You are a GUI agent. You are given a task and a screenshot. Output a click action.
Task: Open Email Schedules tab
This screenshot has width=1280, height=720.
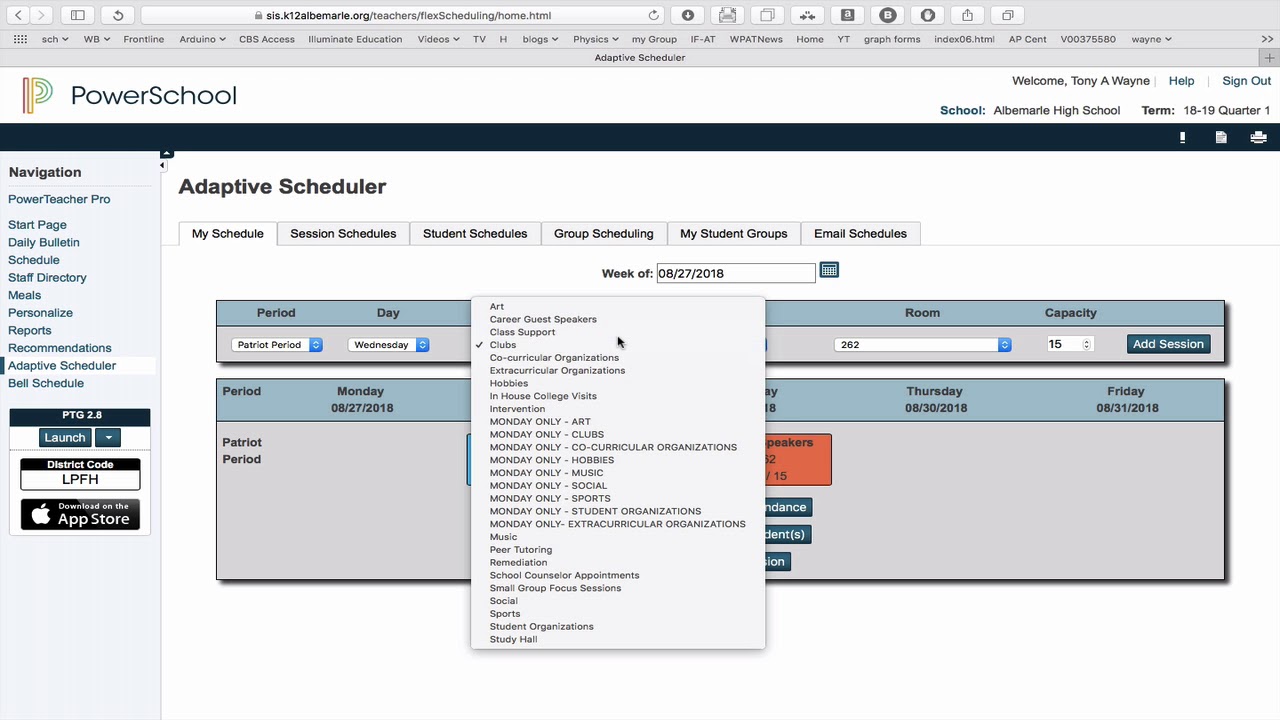860,233
